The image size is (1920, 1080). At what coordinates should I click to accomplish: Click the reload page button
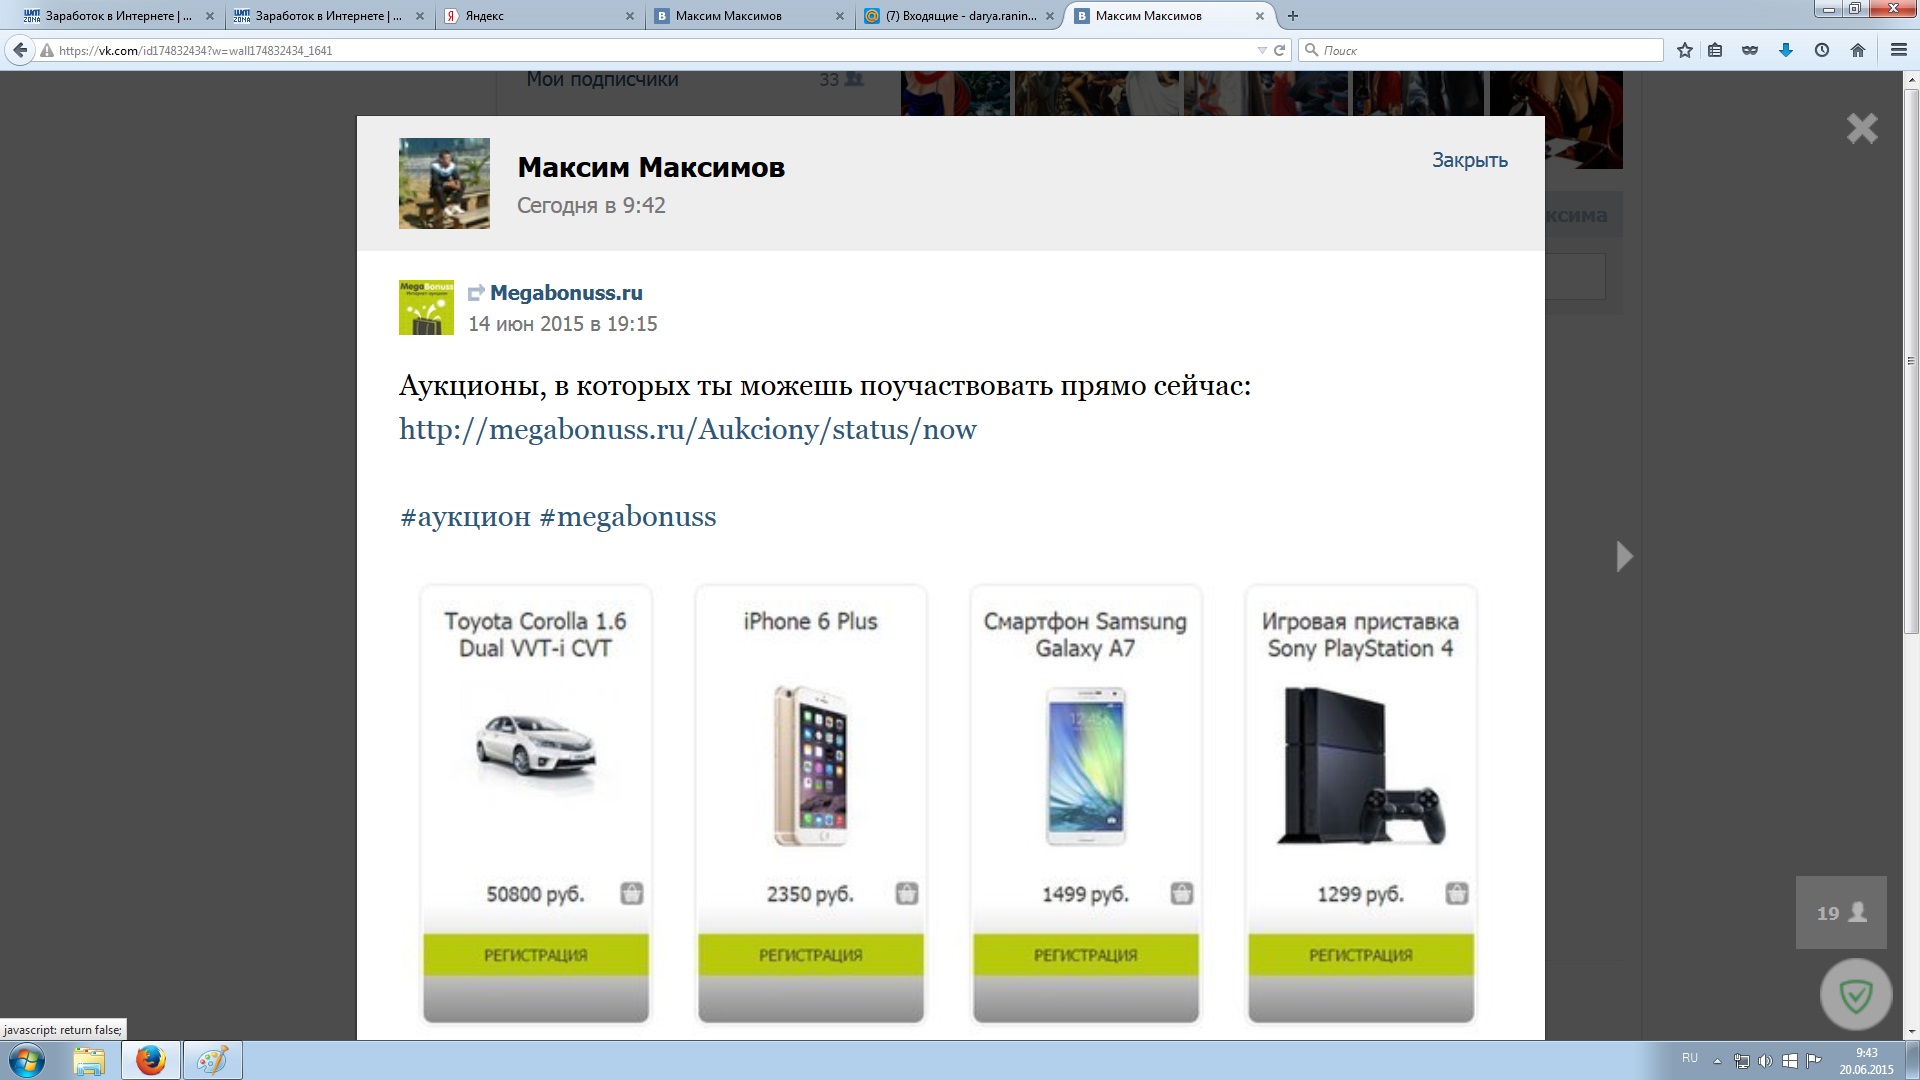1279,50
